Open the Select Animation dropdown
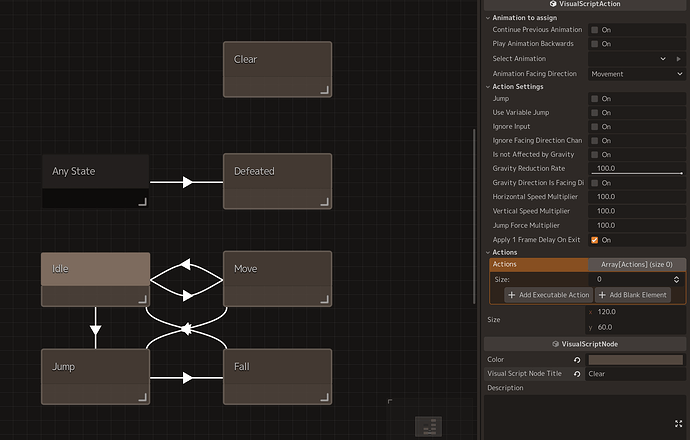Viewport: 690px width, 440px height. (629, 59)
